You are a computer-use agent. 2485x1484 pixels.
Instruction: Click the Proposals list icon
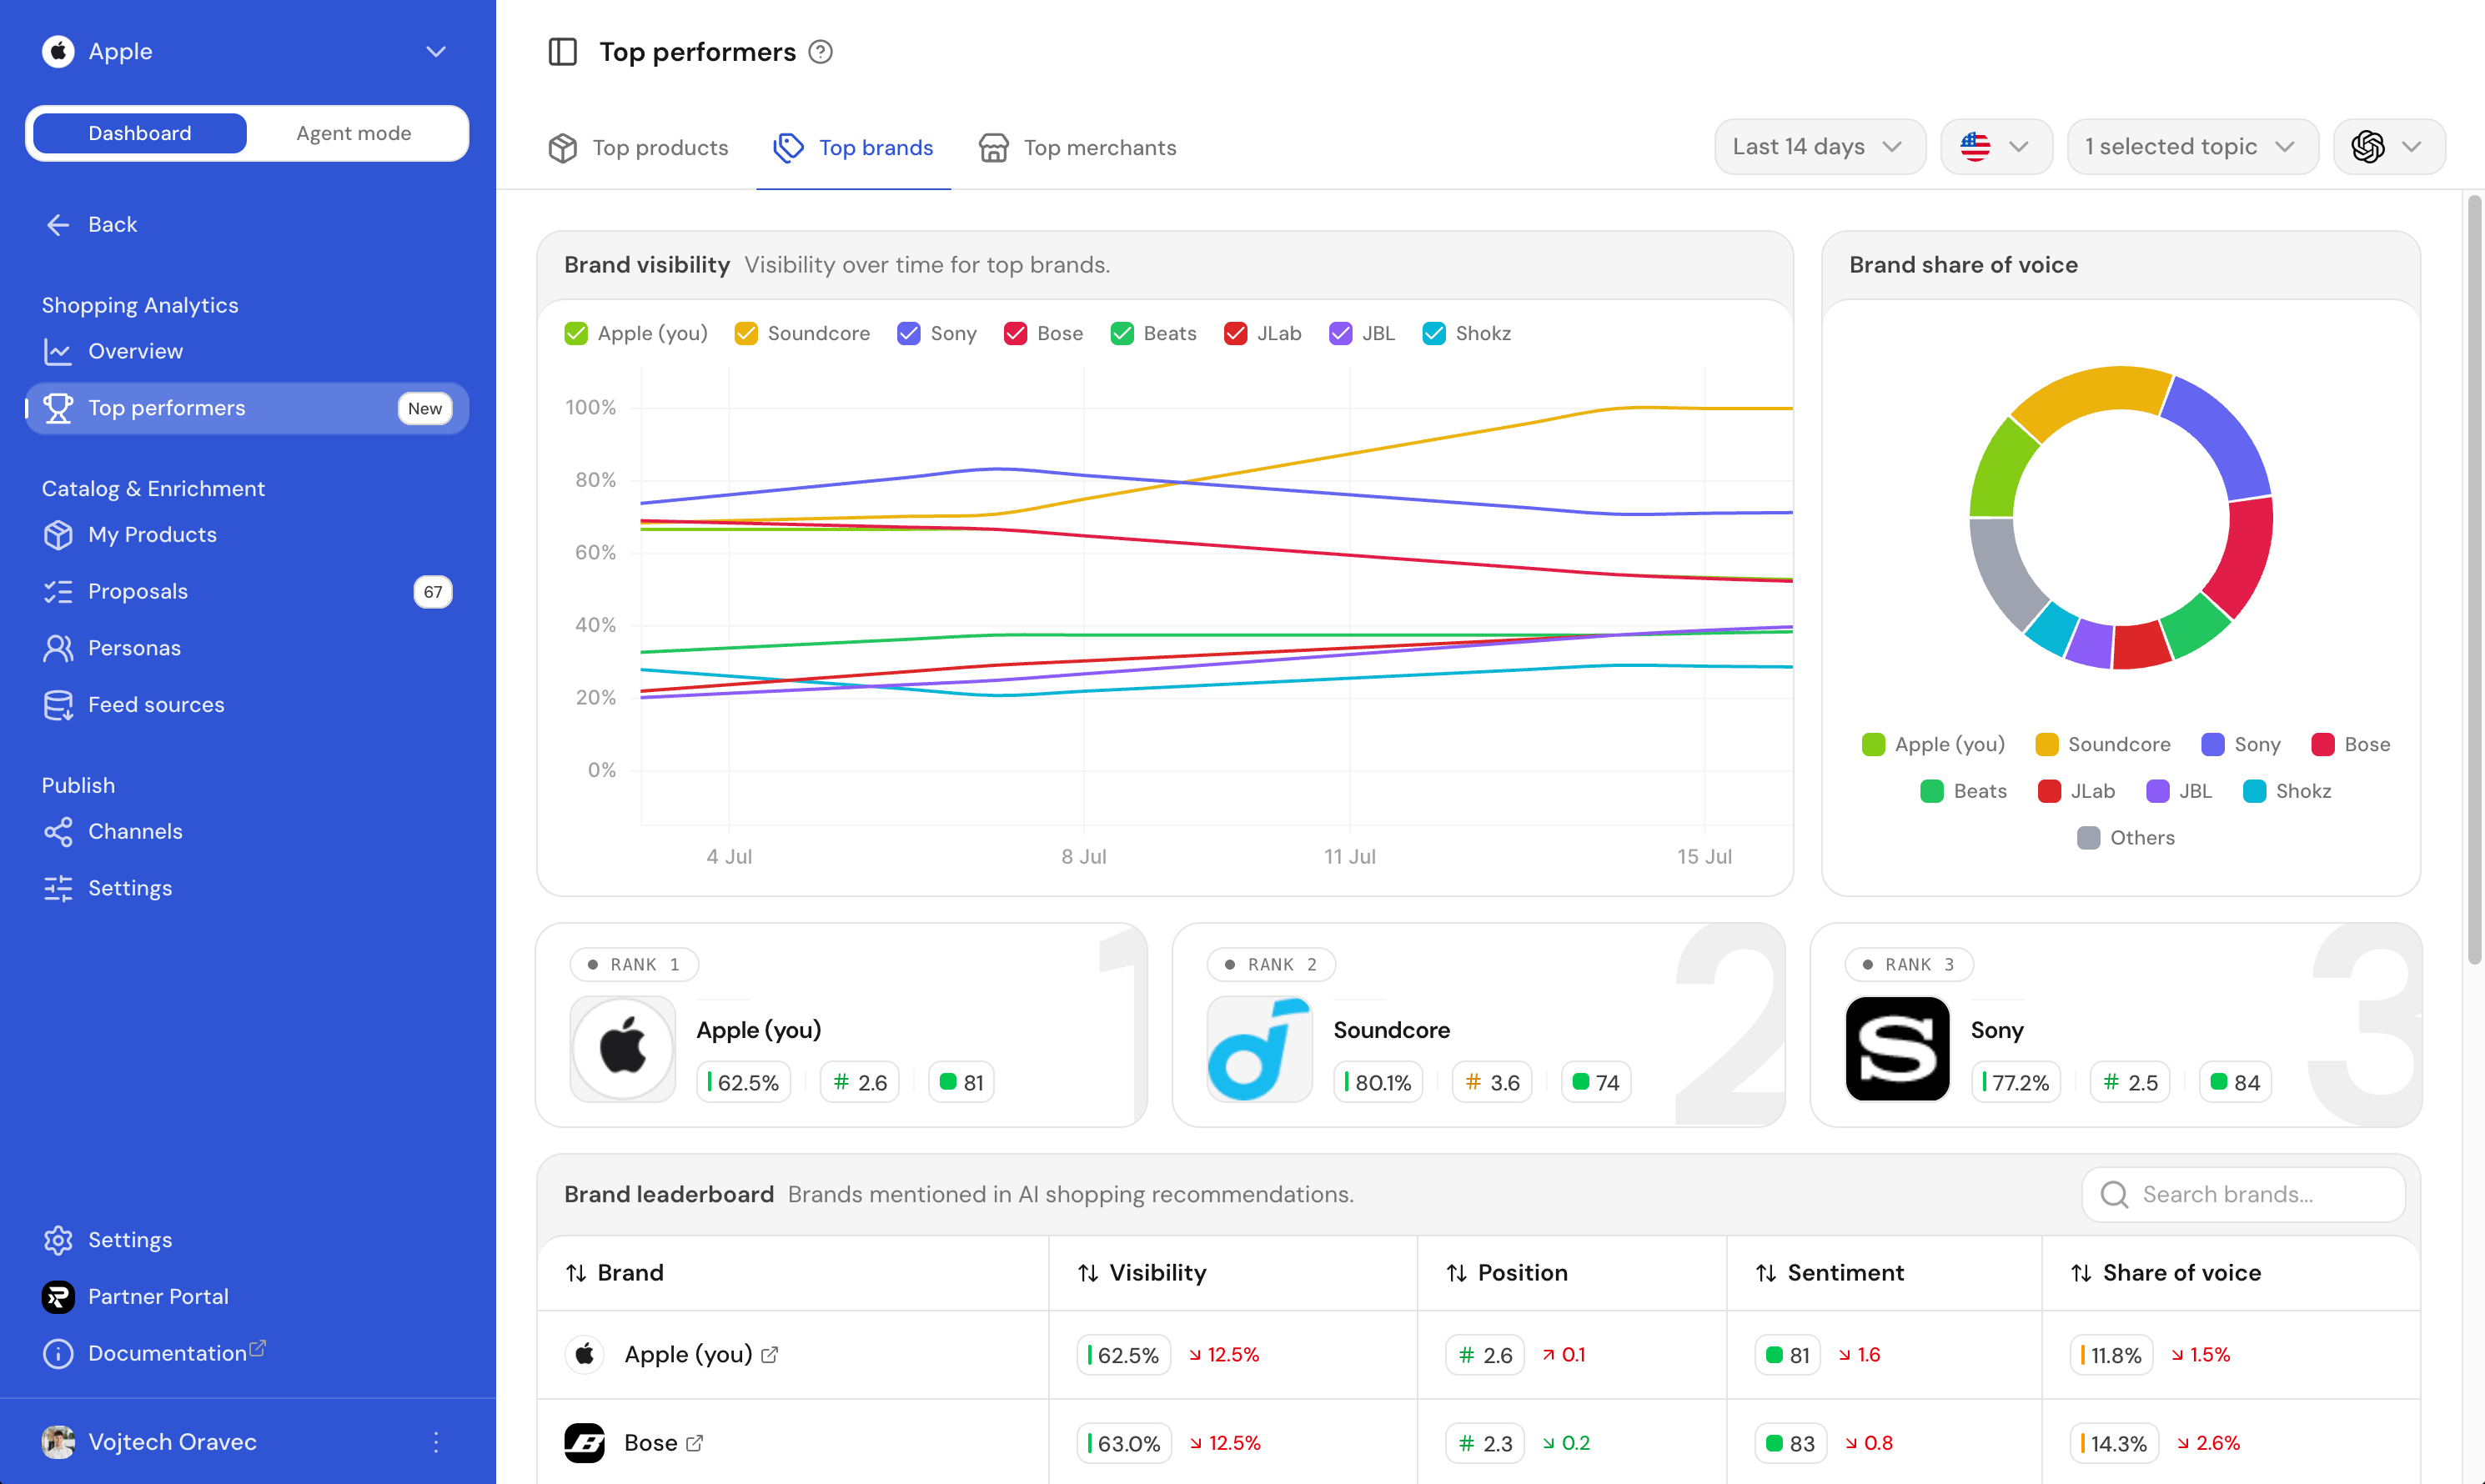pyautogui.click(x=58, y=592)
